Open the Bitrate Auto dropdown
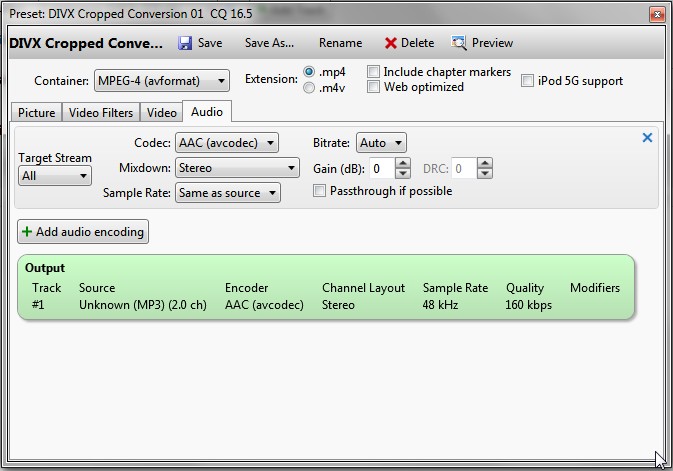 click(x=381, y=143)
